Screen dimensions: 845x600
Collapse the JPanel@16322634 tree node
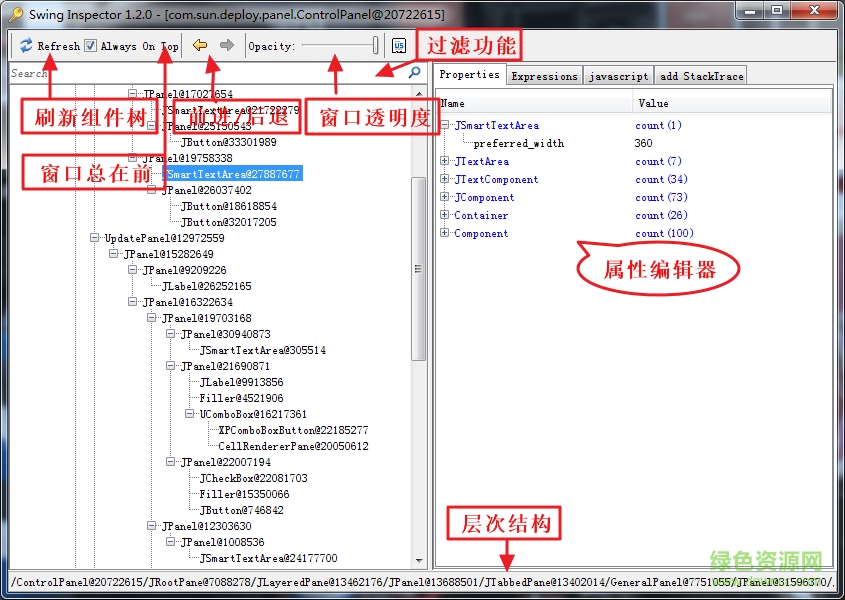(131, 302)
